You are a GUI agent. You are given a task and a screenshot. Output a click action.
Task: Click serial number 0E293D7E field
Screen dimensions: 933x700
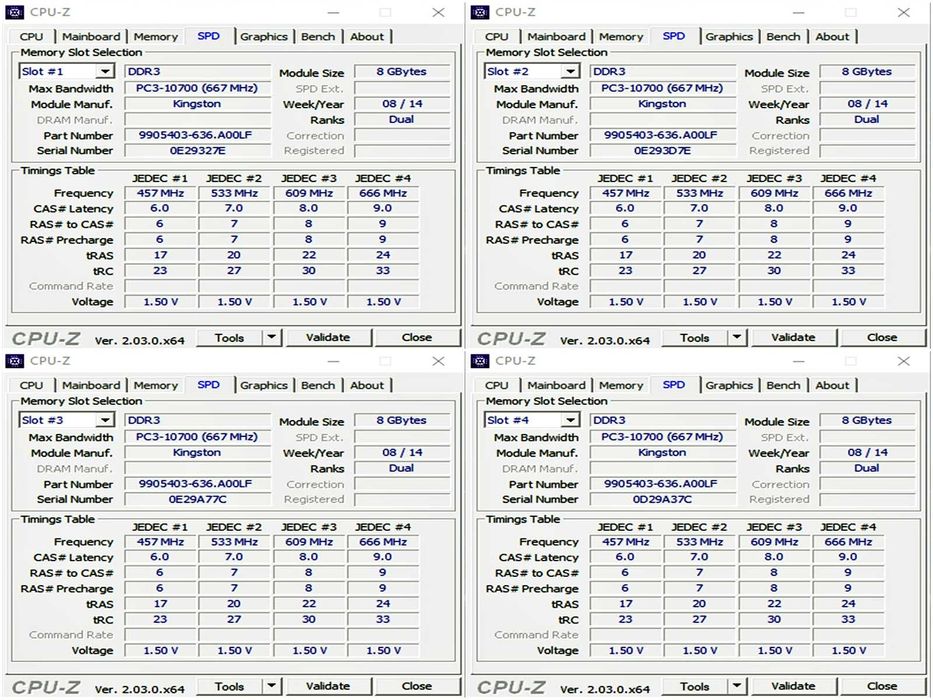coord(663,151)
